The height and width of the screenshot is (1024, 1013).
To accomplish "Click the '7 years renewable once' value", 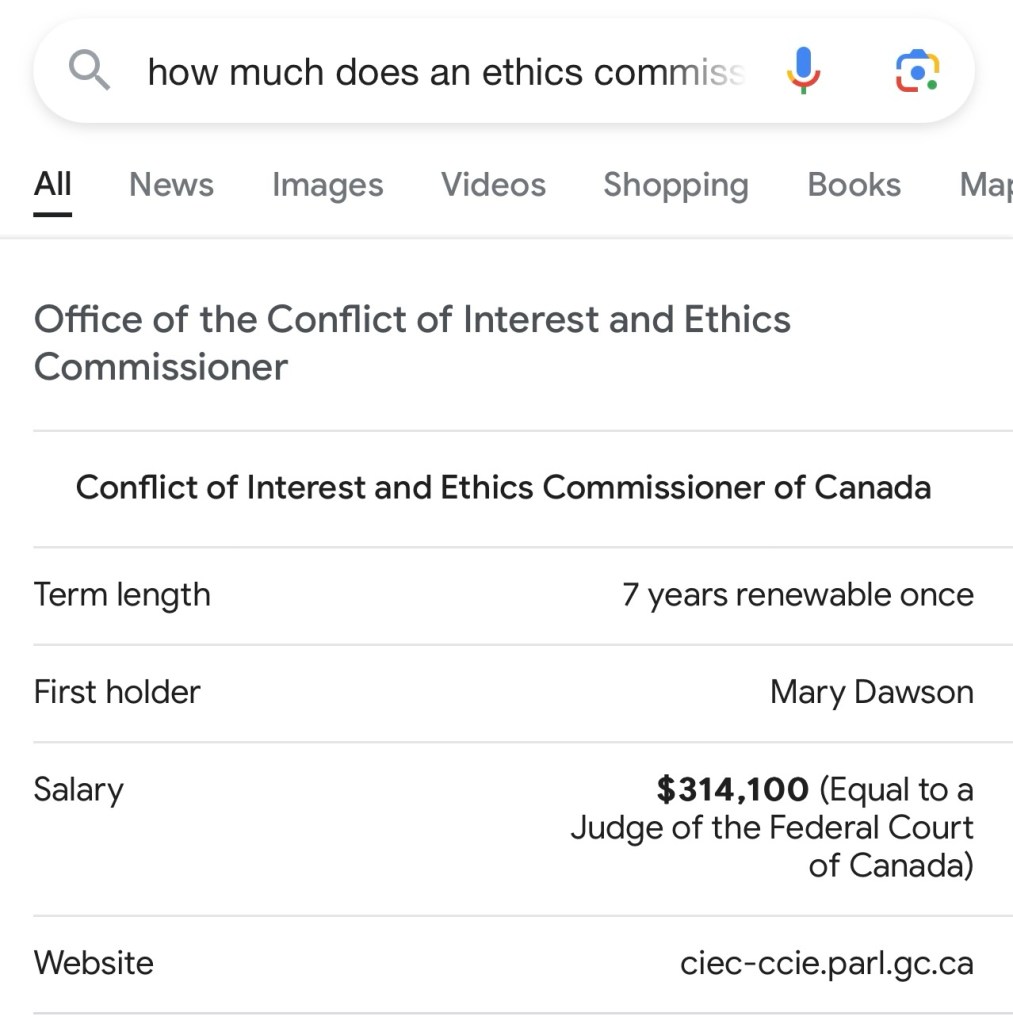I will [x=797, y=595].
